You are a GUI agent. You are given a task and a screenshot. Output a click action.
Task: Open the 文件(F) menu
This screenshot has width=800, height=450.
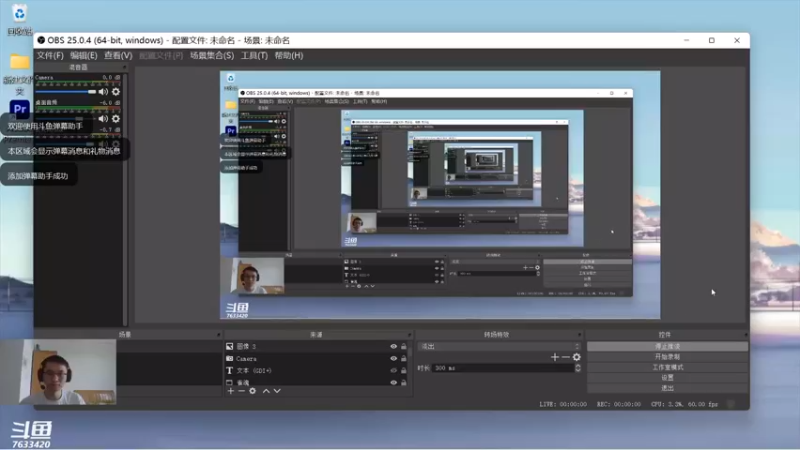(50, 56)
